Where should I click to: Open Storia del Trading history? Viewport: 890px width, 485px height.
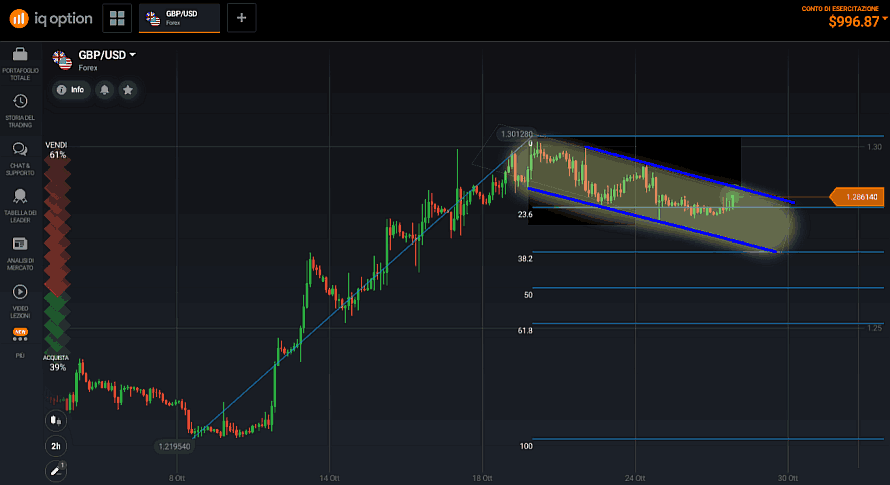(x=20, y=108)
